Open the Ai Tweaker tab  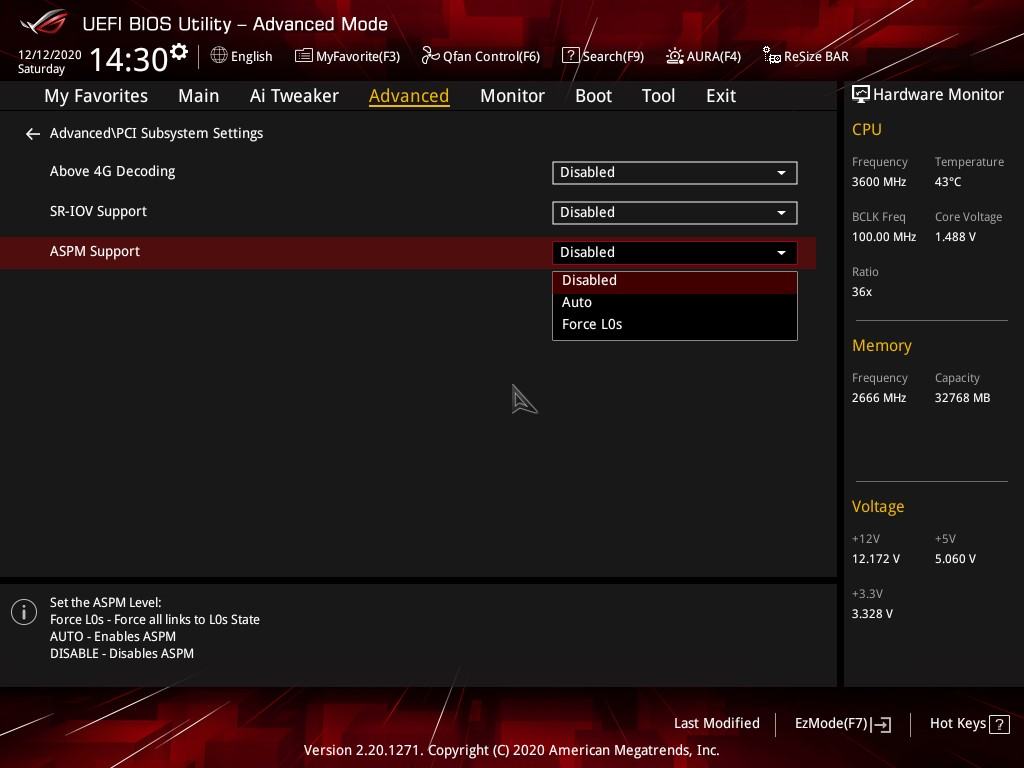coord(294,96)
